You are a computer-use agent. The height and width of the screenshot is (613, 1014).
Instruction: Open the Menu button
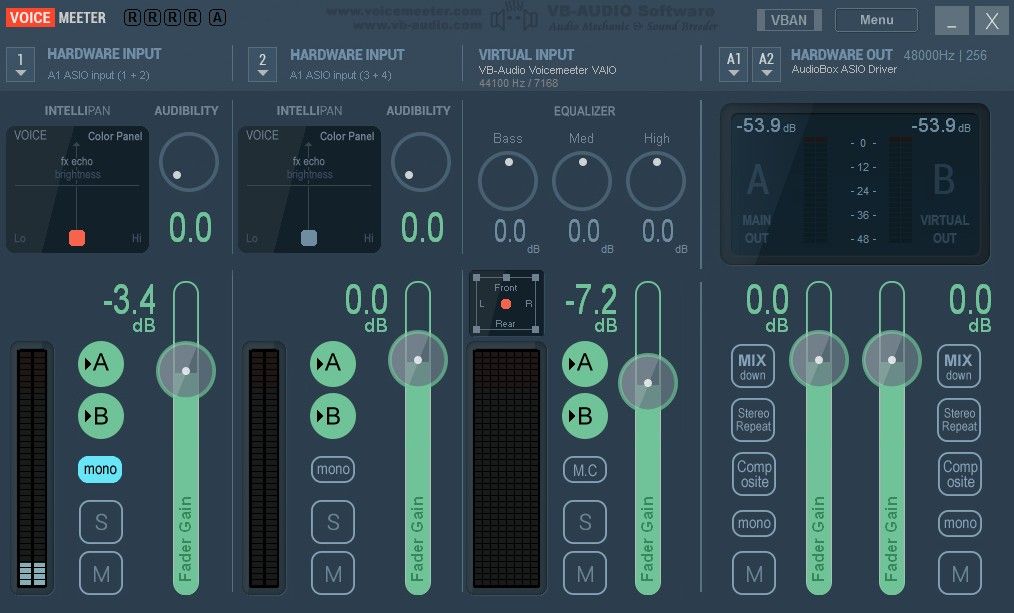click(x=876, y=20)
